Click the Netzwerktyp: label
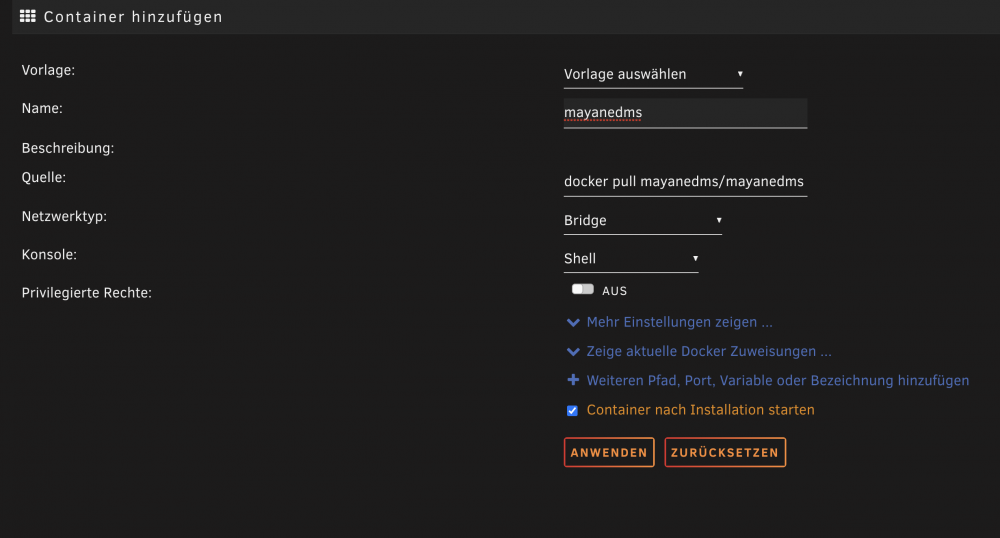 click(x=64, y=217)
